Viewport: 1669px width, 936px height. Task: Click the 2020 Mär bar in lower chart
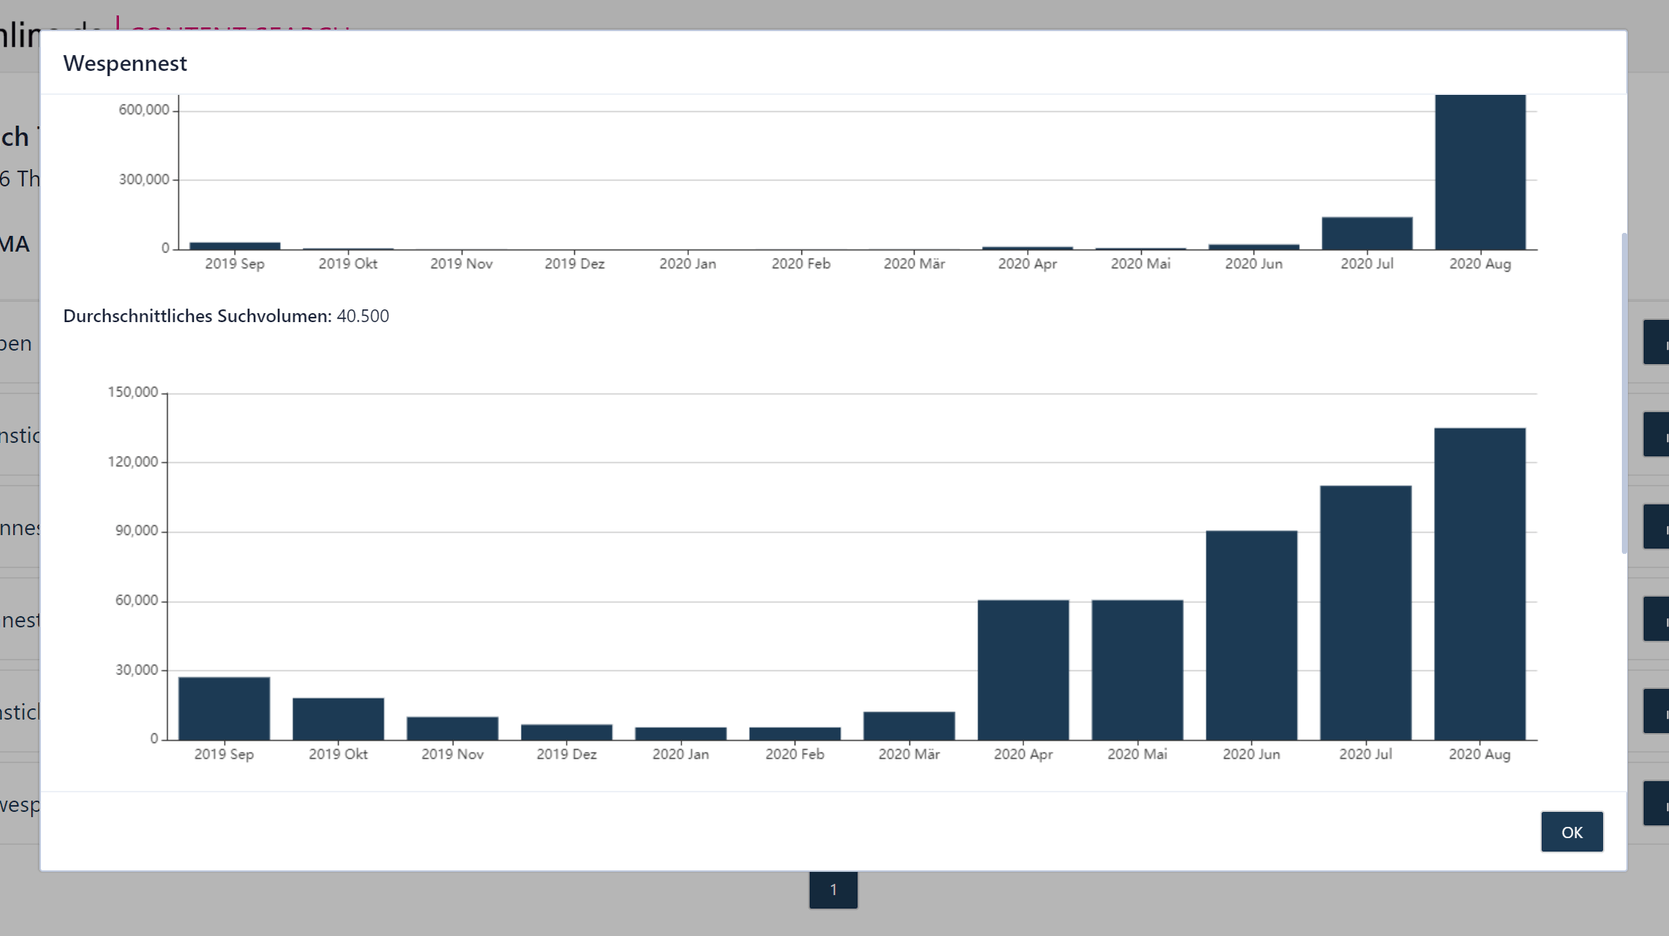(x=909, y=726)
